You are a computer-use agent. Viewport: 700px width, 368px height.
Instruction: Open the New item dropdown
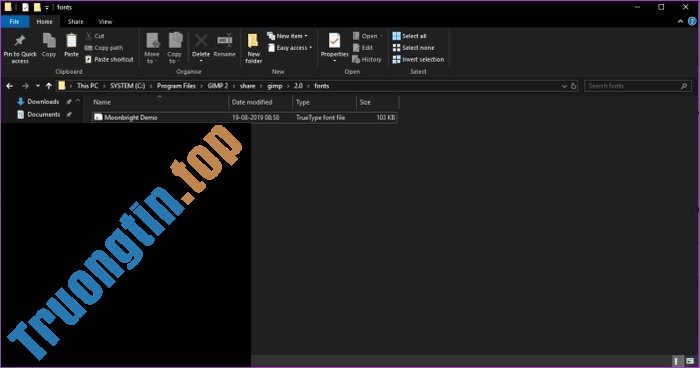(288, 36)
